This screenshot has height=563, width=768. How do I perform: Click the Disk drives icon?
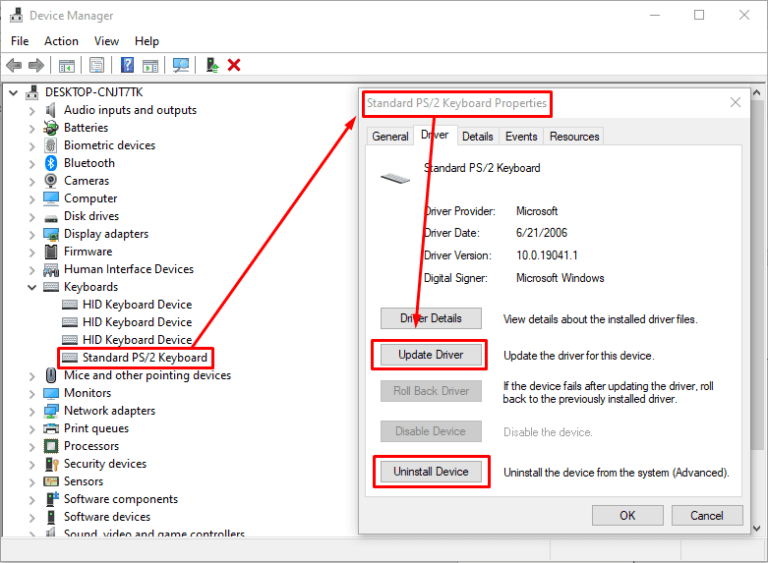(51, 218)
